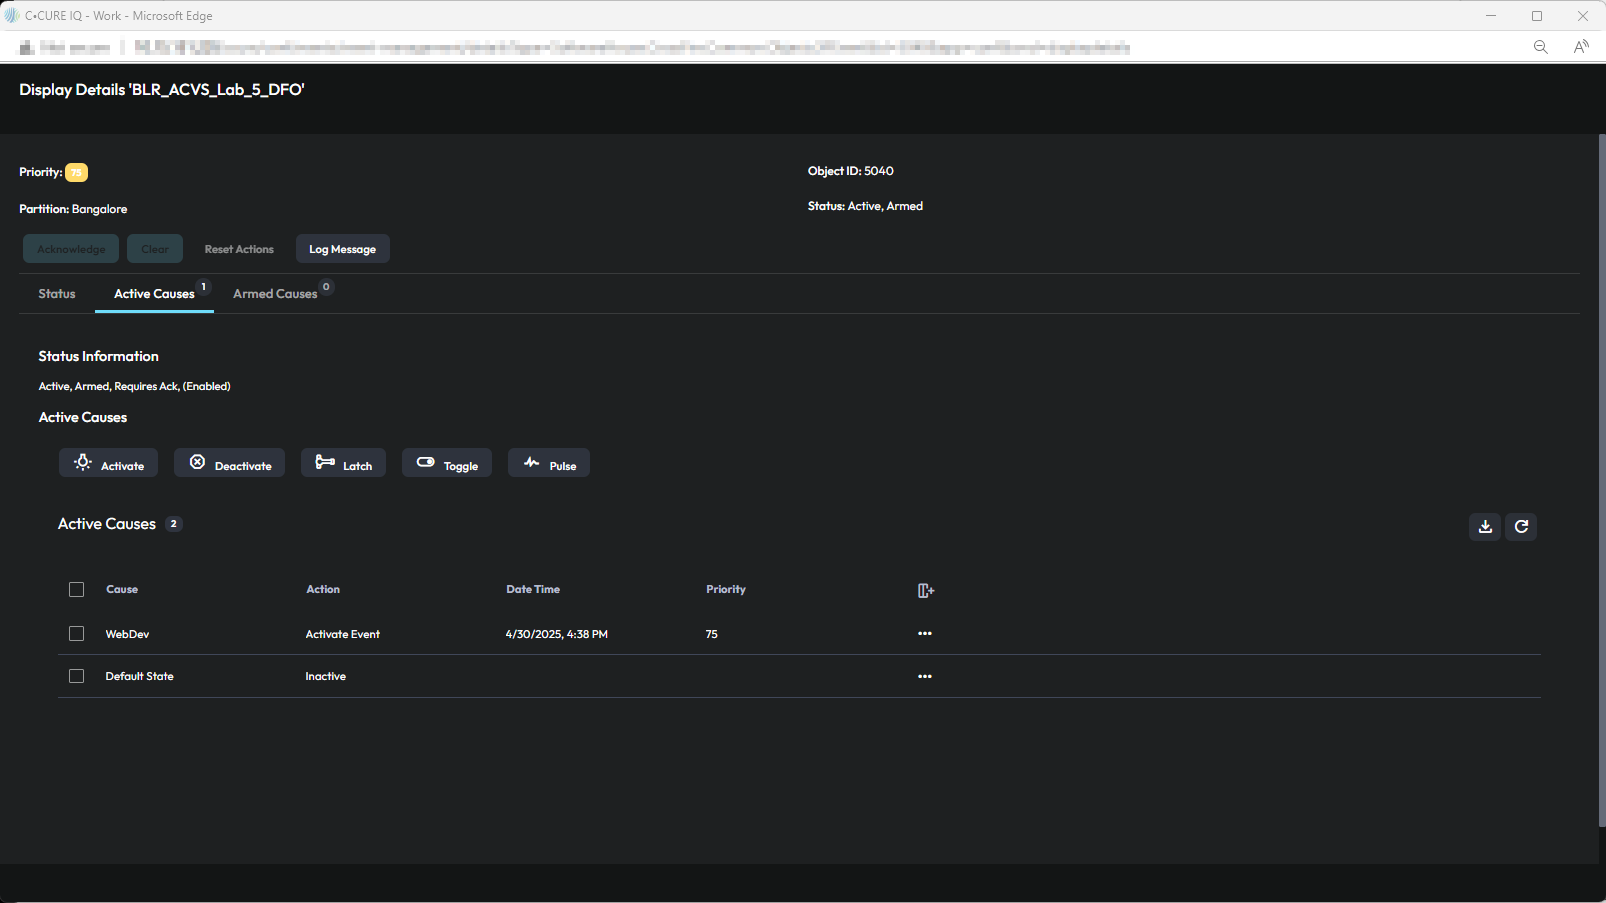1606x903 pixels.
Task: Click the vertical scrollbar on right
Action: (1601, 480)
